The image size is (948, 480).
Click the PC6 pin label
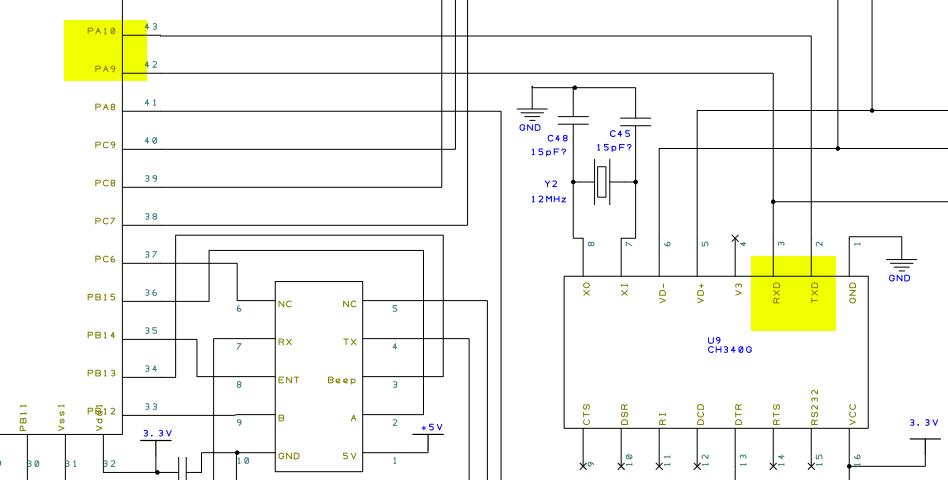tap(105, 259)
